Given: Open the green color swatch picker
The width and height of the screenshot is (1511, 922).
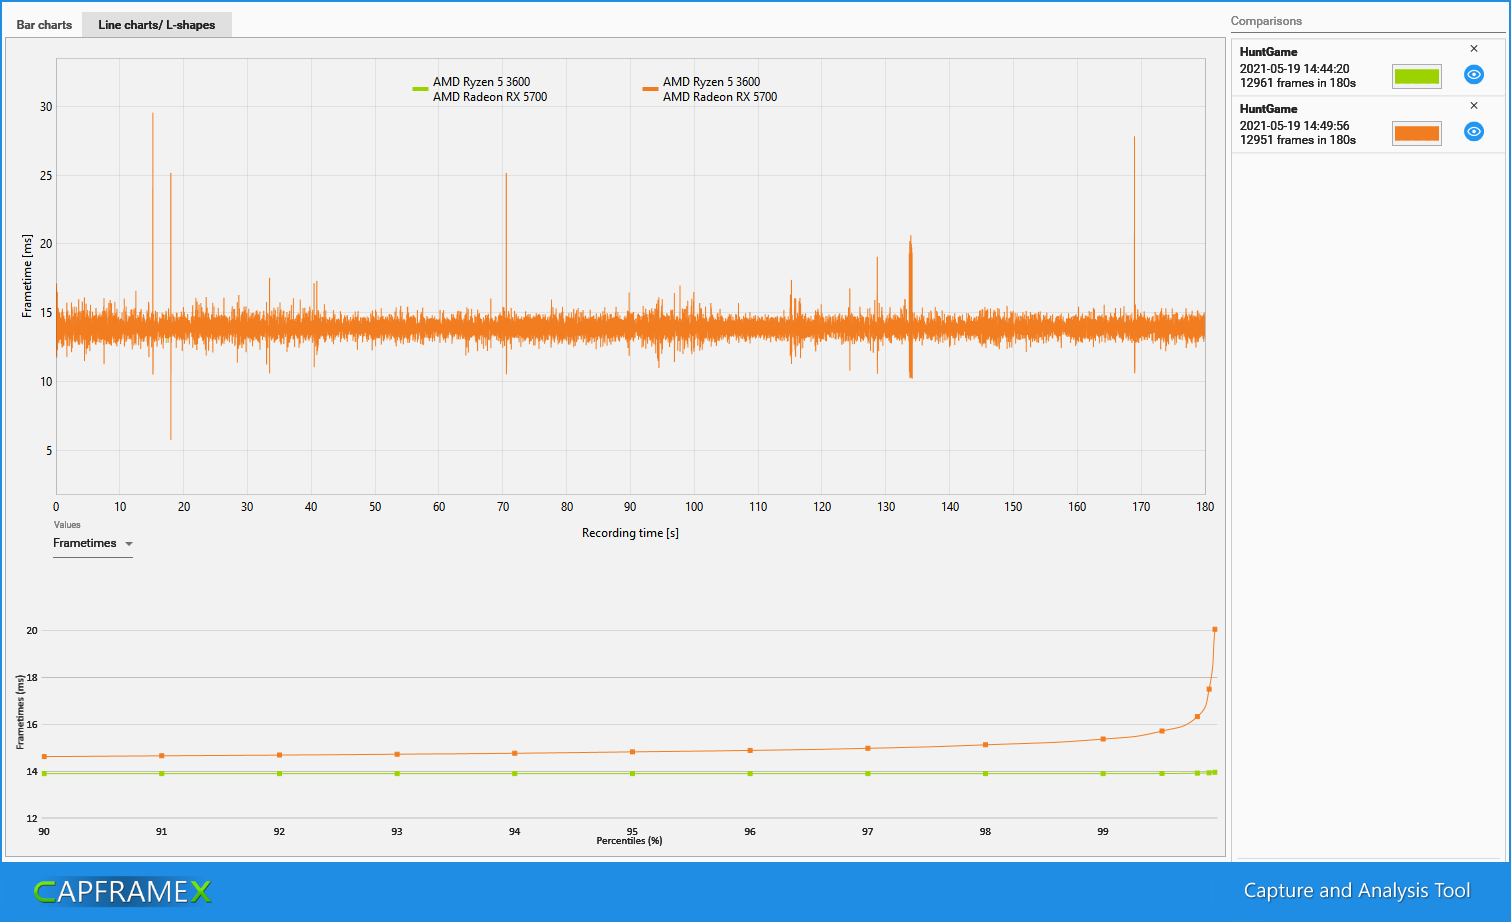Looking at the screenshot, I should point(1417,76).
